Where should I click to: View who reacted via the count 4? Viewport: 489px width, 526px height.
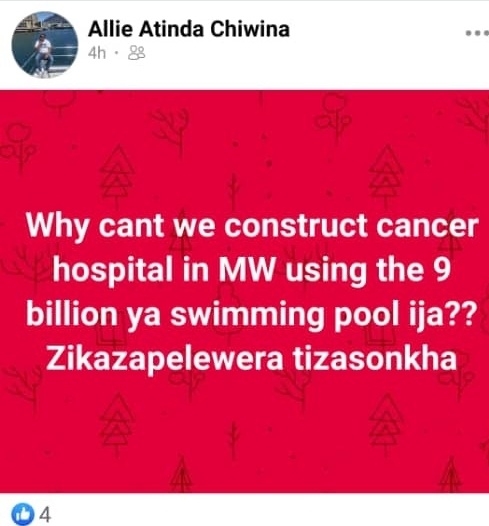45,514
